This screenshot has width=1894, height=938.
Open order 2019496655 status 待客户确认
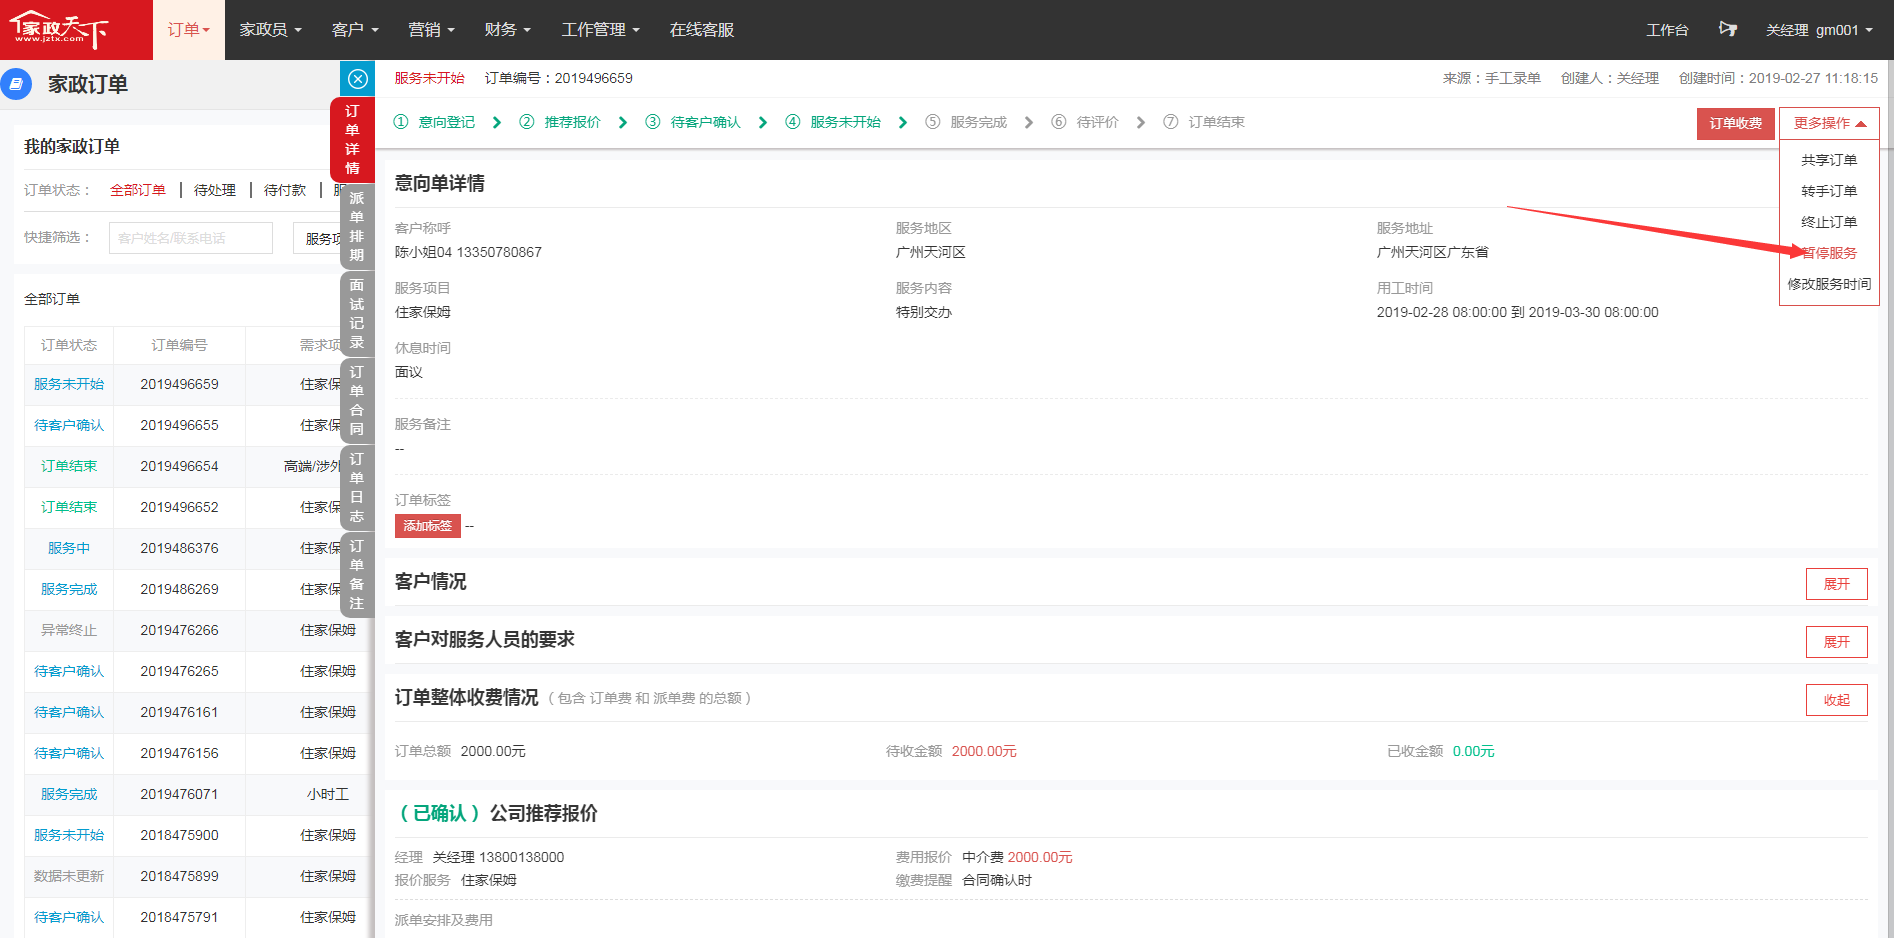tap(69, 425)
